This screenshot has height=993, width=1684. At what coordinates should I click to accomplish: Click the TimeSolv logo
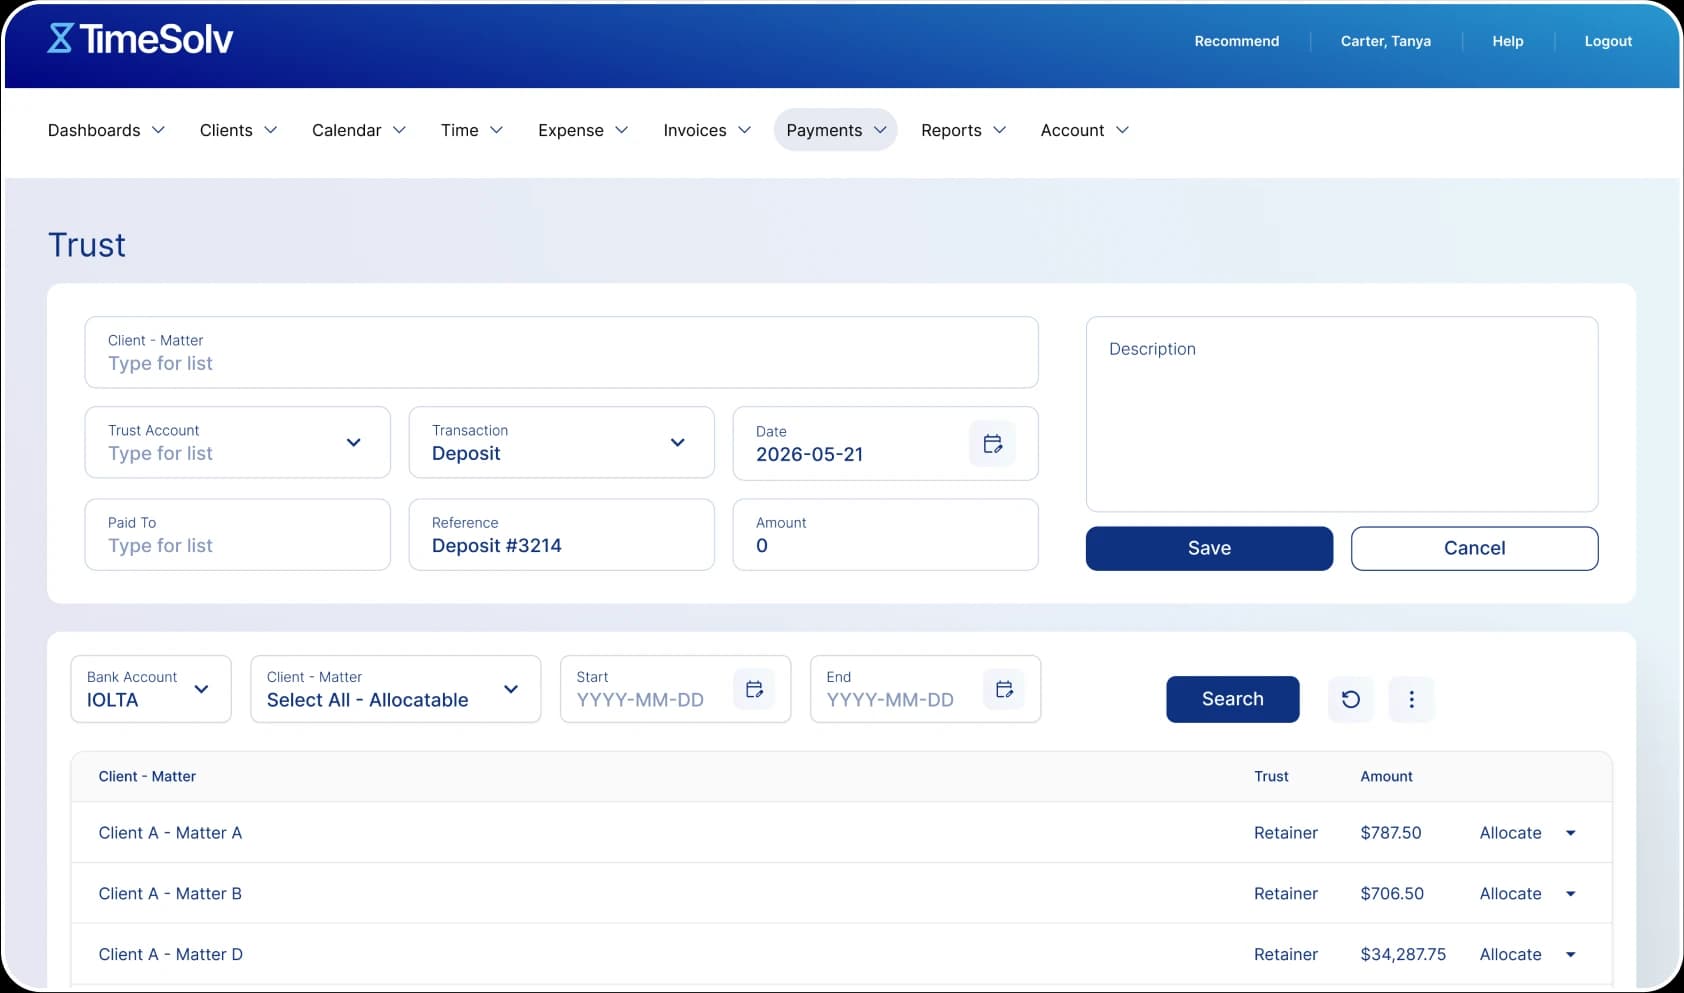(141, 40)
